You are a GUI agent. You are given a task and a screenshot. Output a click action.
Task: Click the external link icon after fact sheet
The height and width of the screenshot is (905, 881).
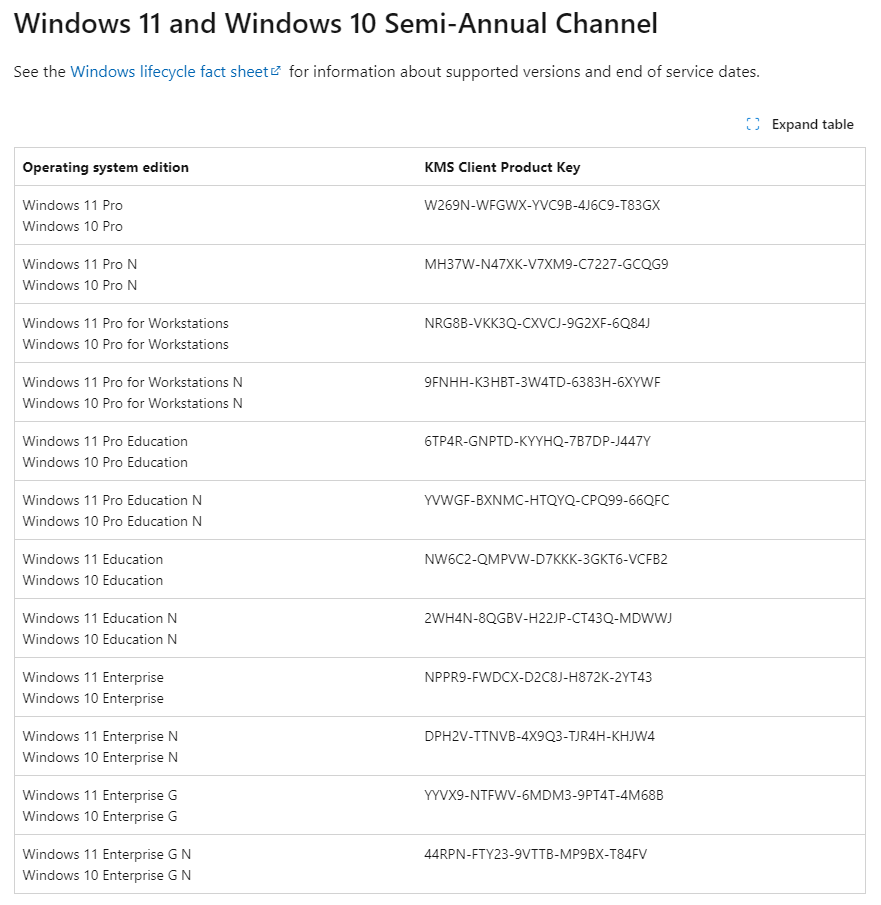point(276,70)
